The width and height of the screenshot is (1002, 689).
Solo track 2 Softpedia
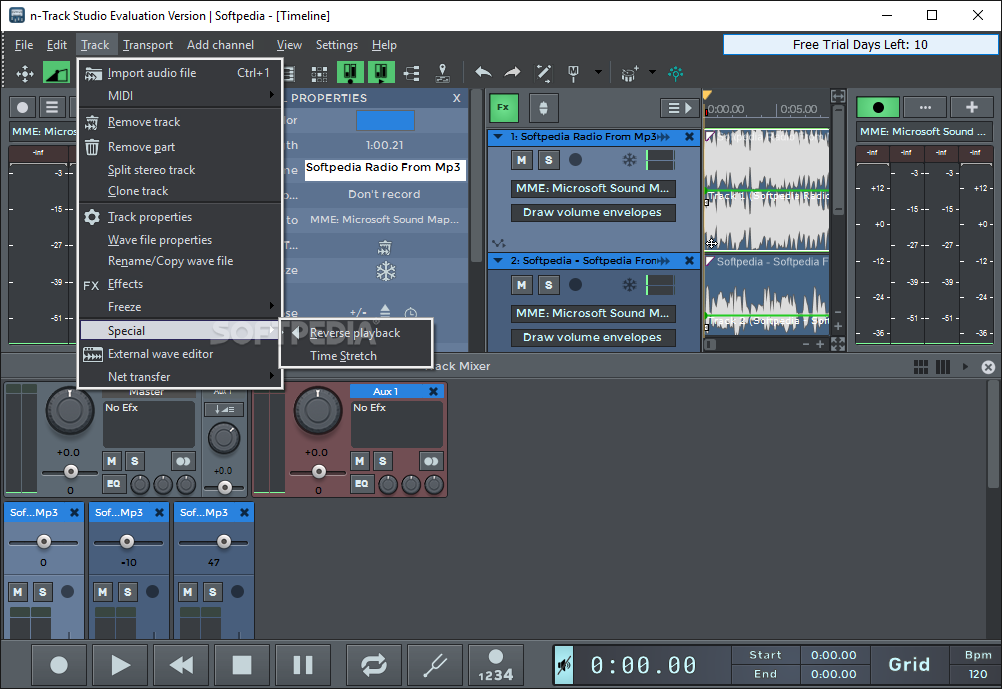(548, 285)
